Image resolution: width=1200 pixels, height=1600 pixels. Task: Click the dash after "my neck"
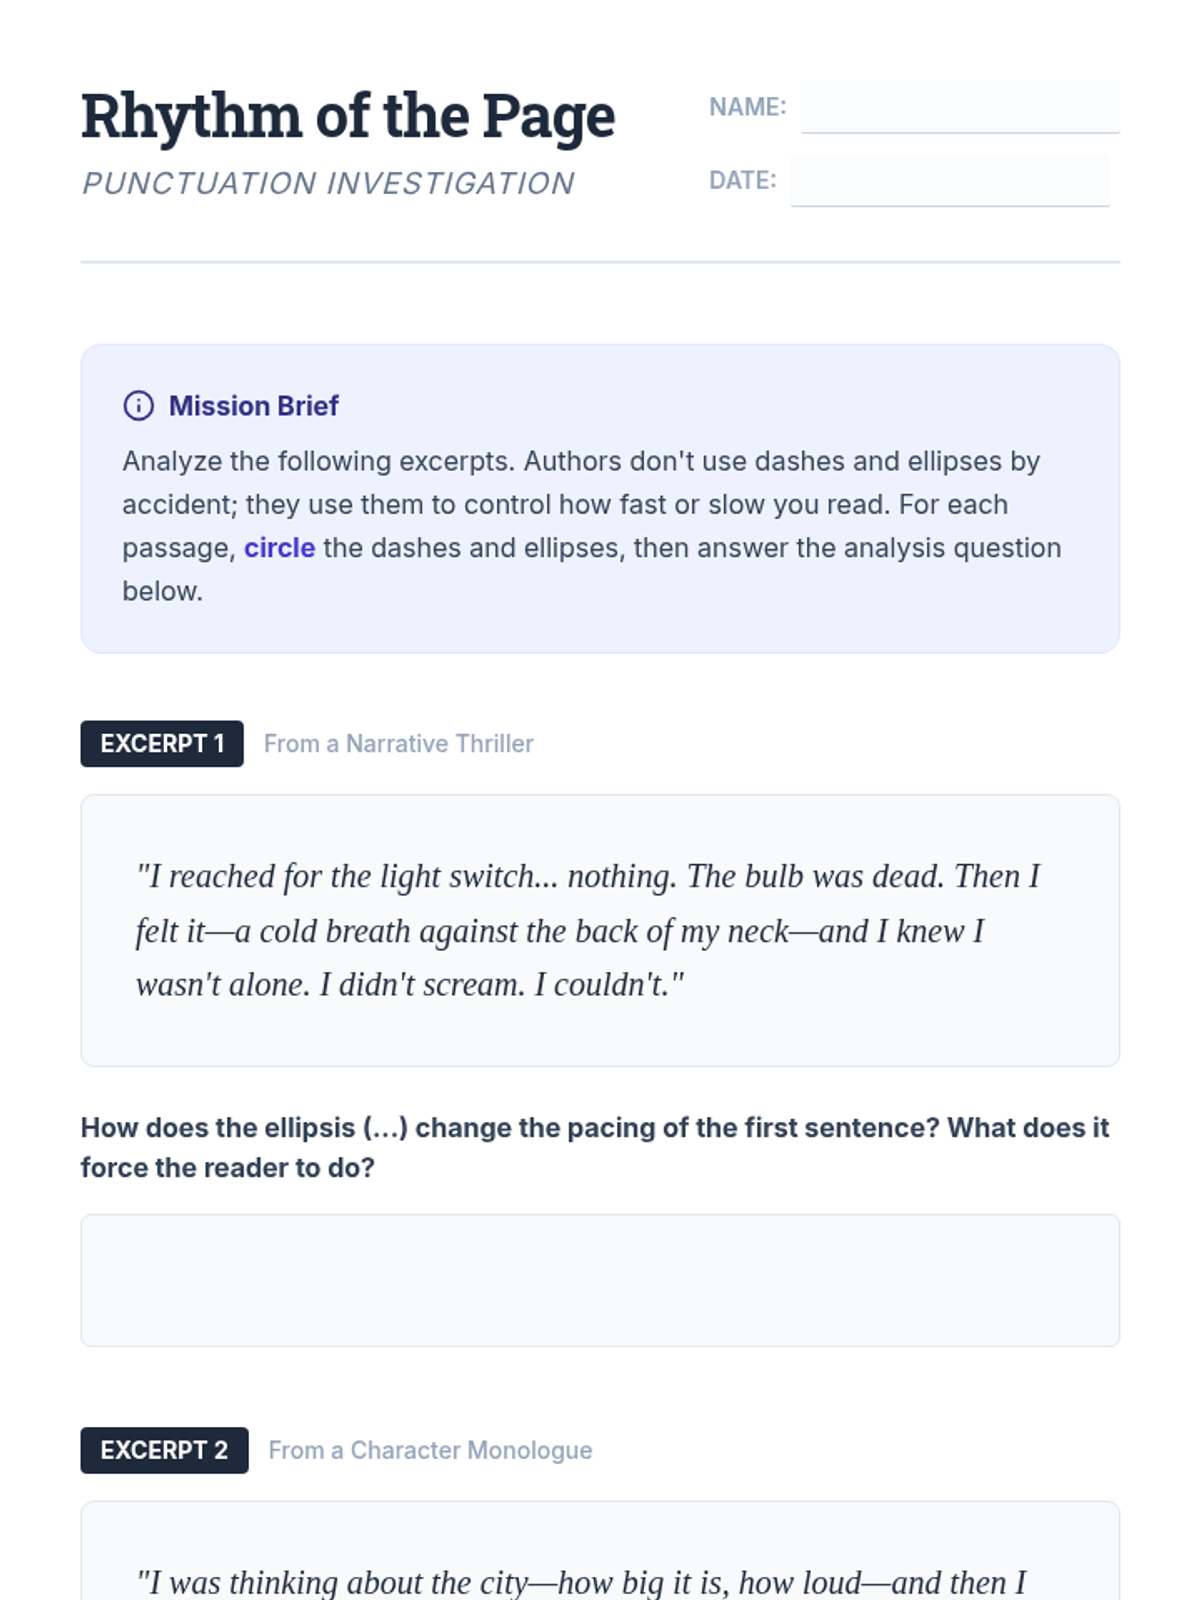803,932
